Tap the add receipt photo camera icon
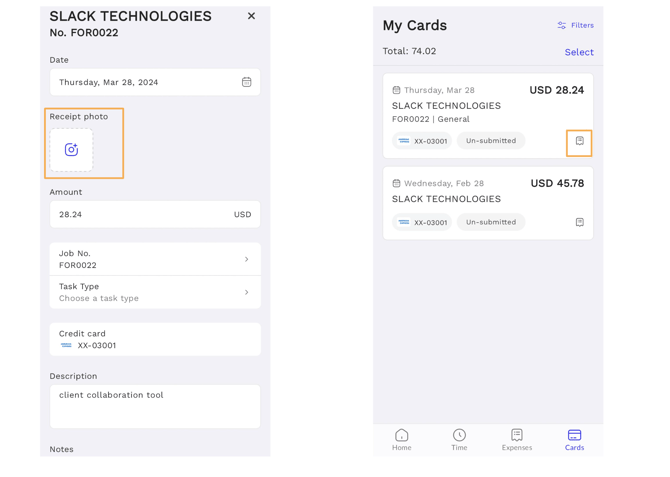 point(71,150)
